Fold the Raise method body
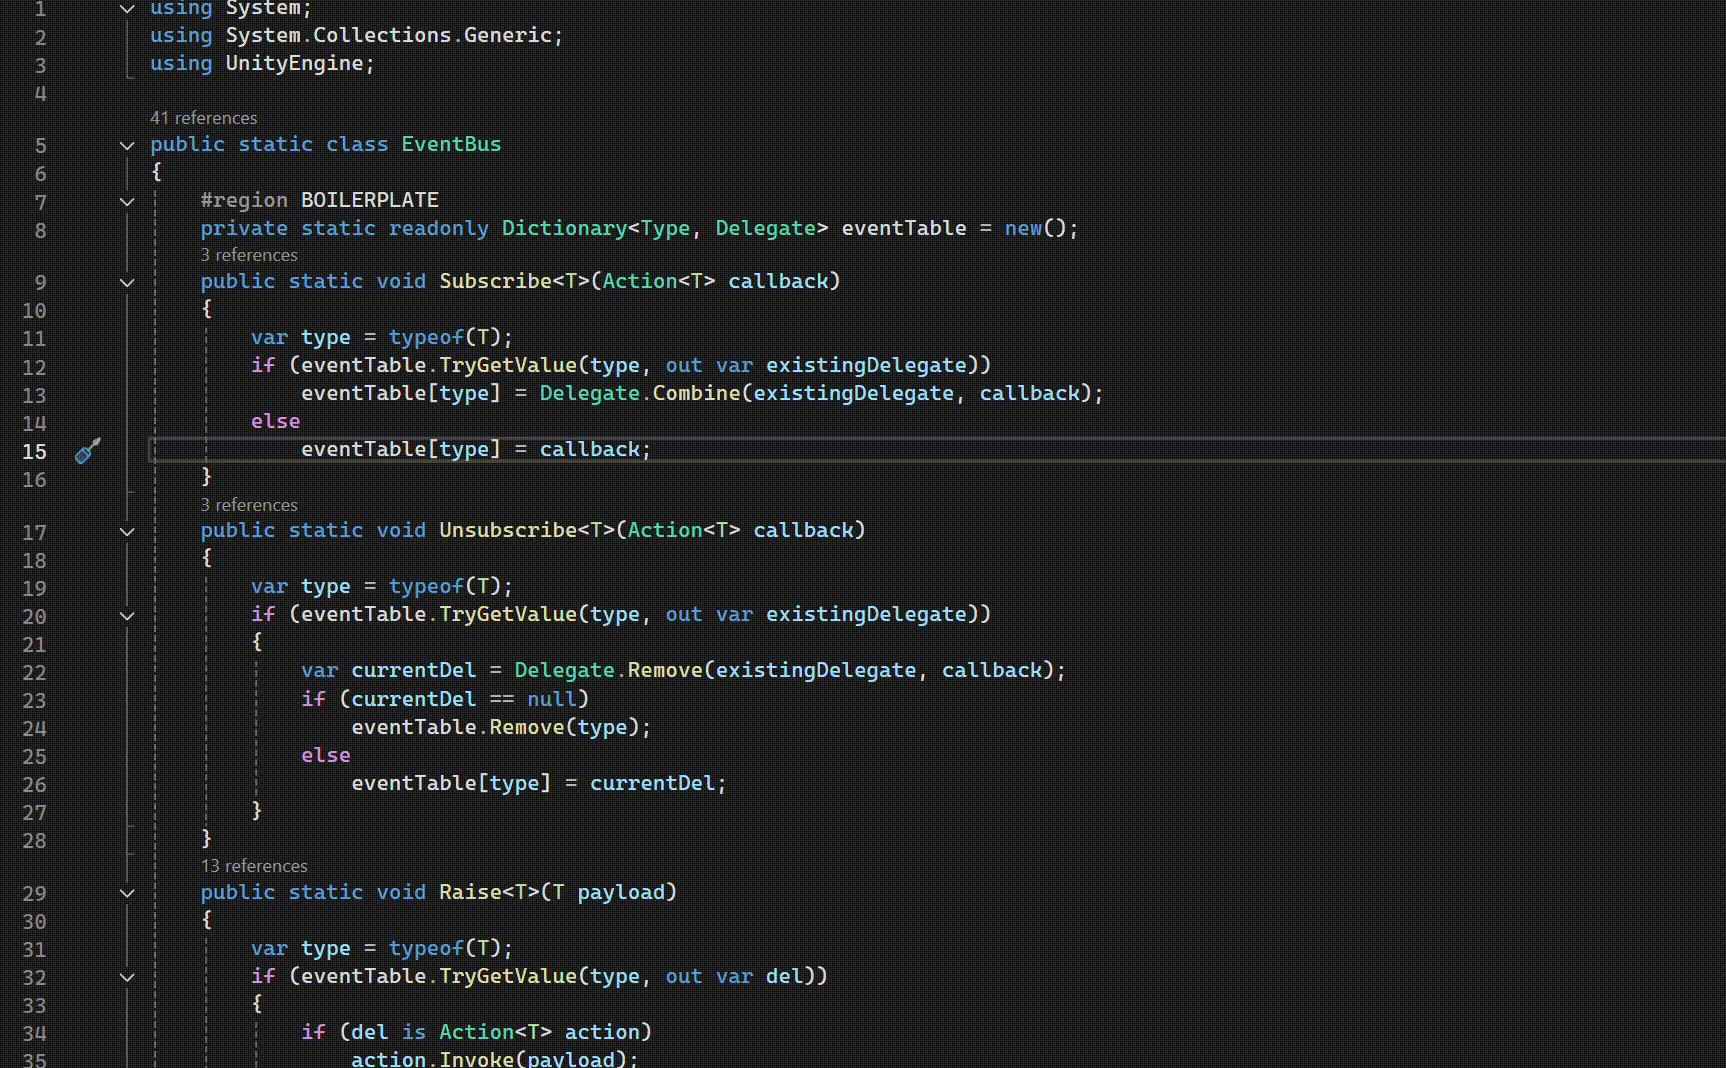This screenshot has width=1726, height=1068. (x=127, y=893)
